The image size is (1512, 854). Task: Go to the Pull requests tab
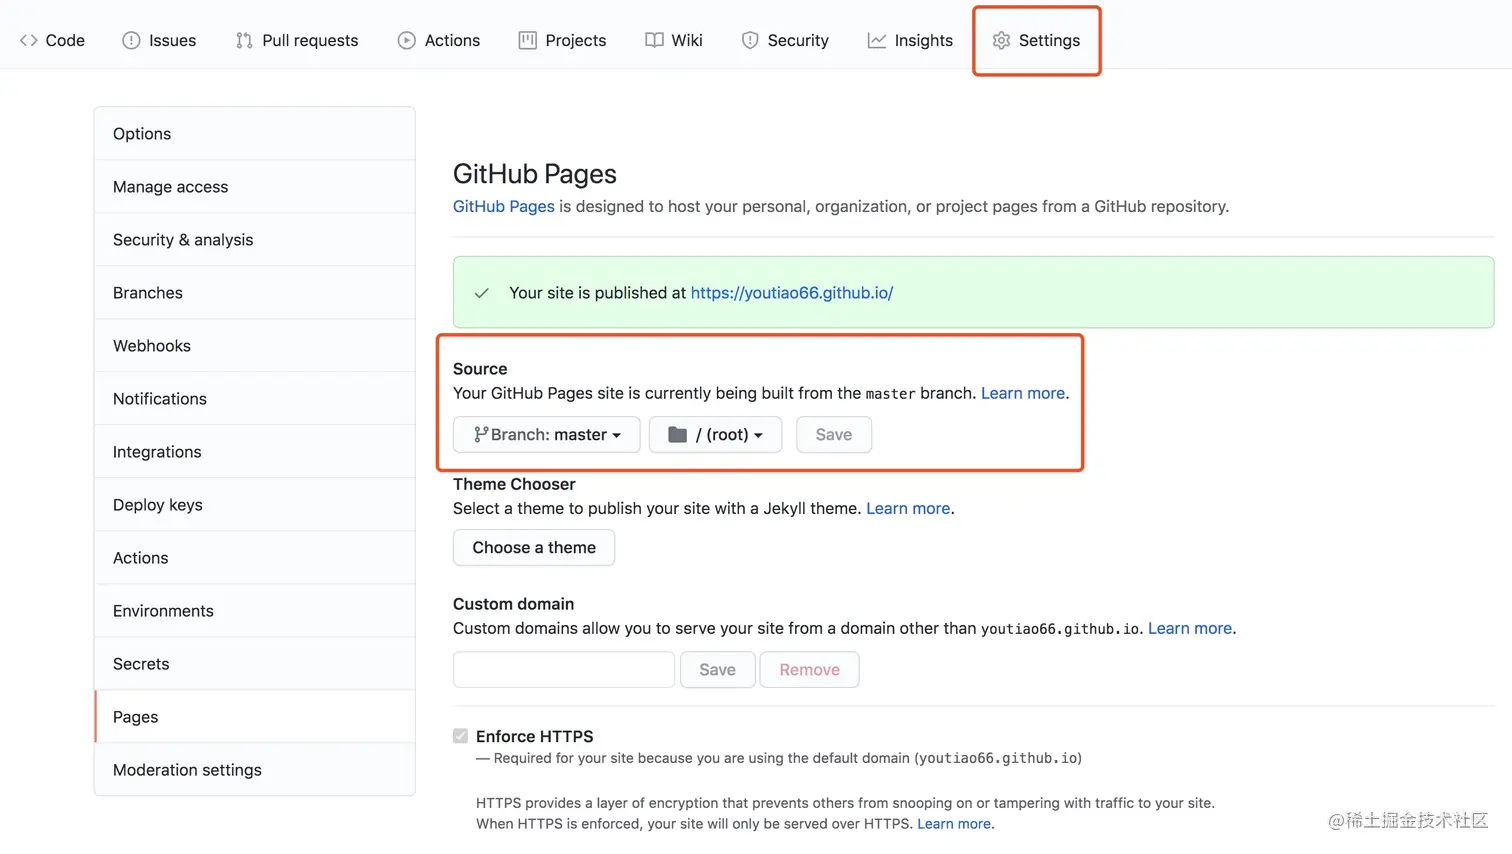pyautogui.click(x=297, y=40)
